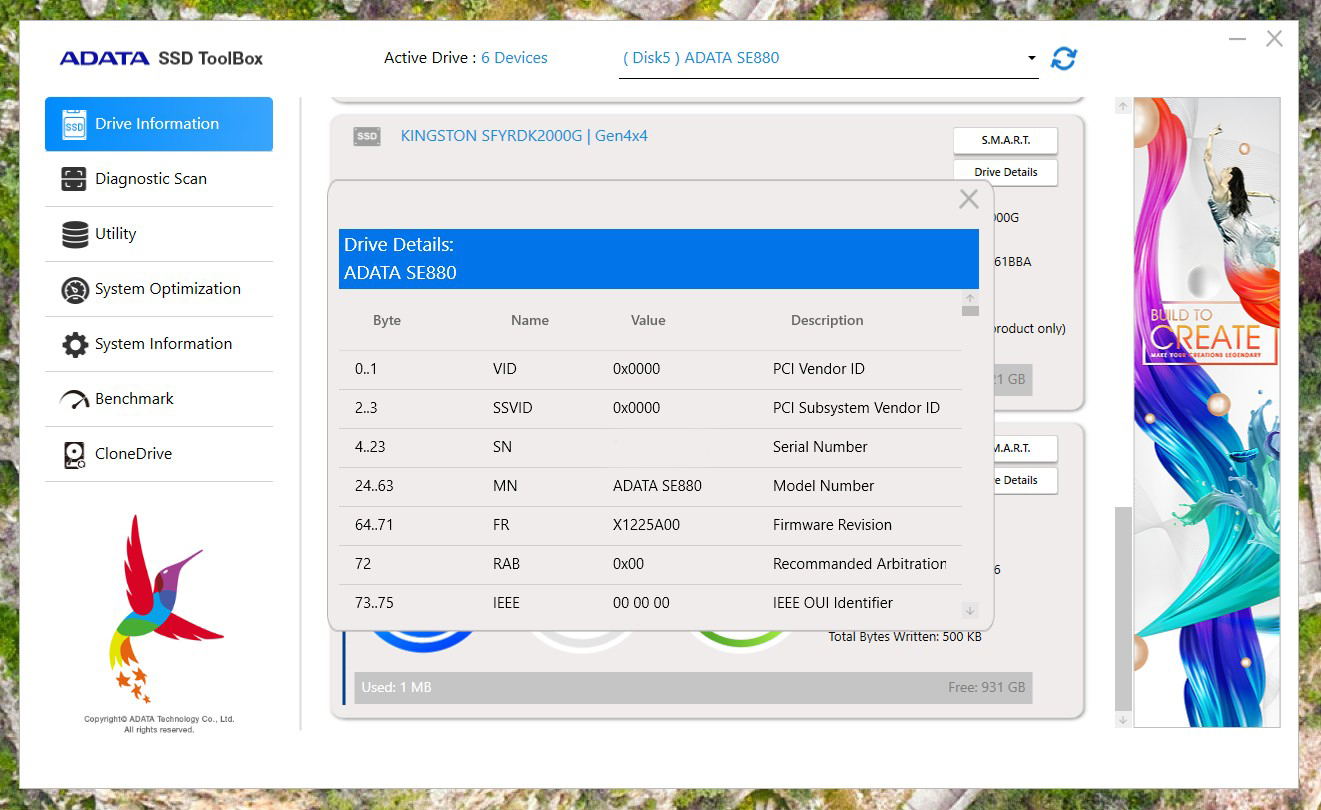Open the Build to Create advertisement banner
This screenshot has width=1321, height=810.
(1206, 411)
